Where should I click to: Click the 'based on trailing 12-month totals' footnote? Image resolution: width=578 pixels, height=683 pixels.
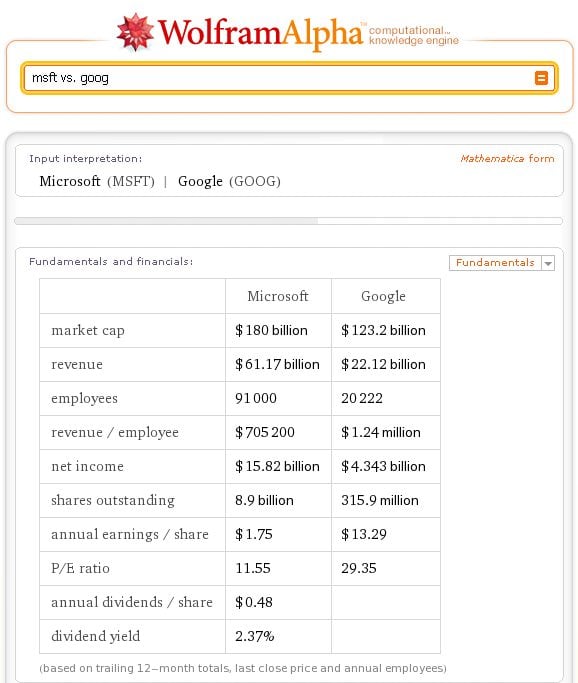(x=243, y=668)
